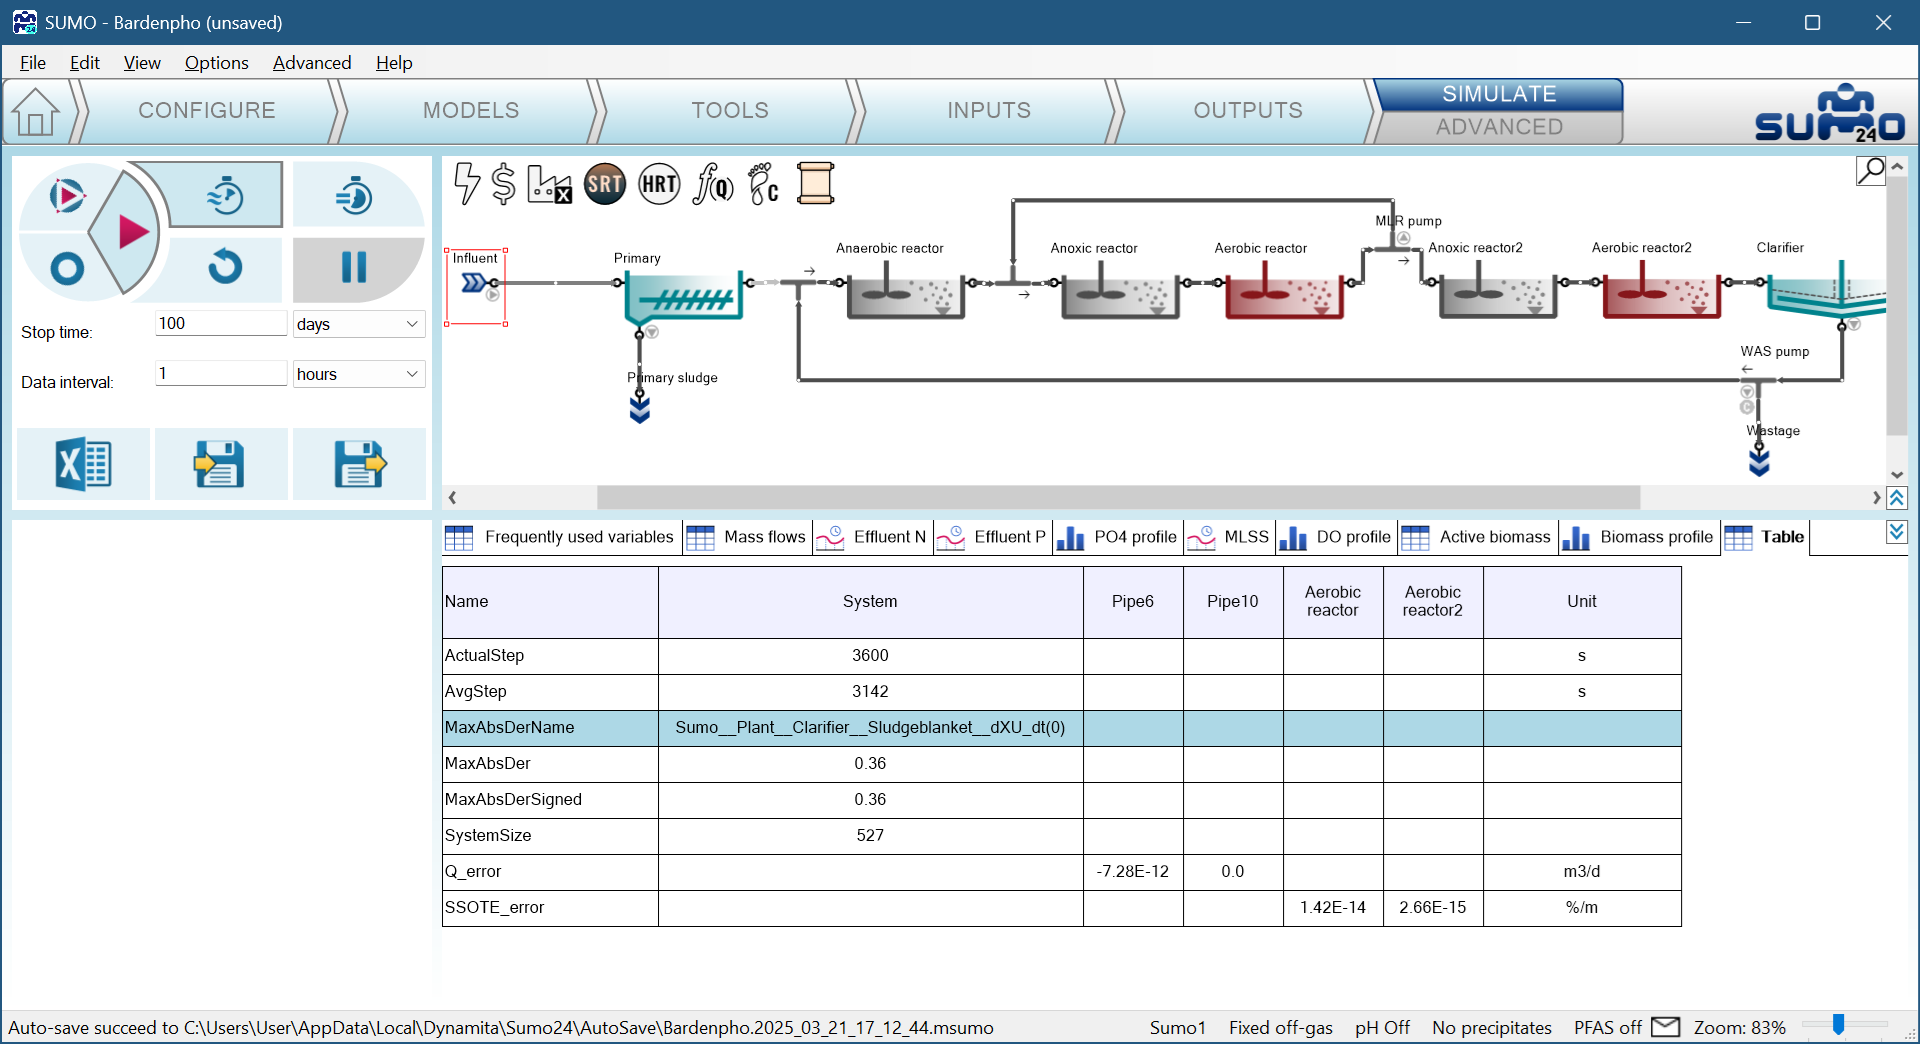This screenshot has height=1044, width=1920.
Task: Open the lightning bolt energy icon
Action: [466, 184]
